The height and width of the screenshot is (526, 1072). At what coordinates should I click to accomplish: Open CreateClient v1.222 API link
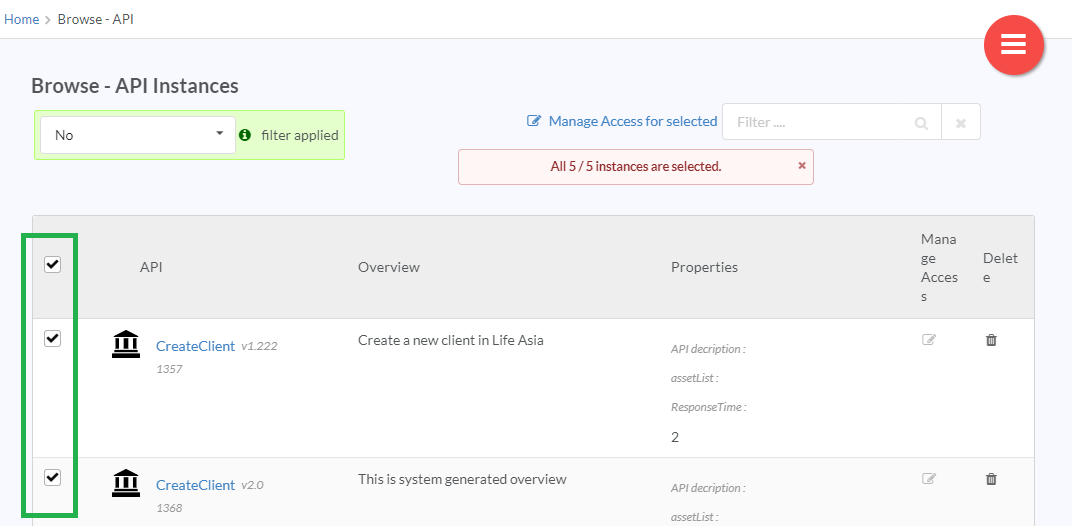pos(196,346)
